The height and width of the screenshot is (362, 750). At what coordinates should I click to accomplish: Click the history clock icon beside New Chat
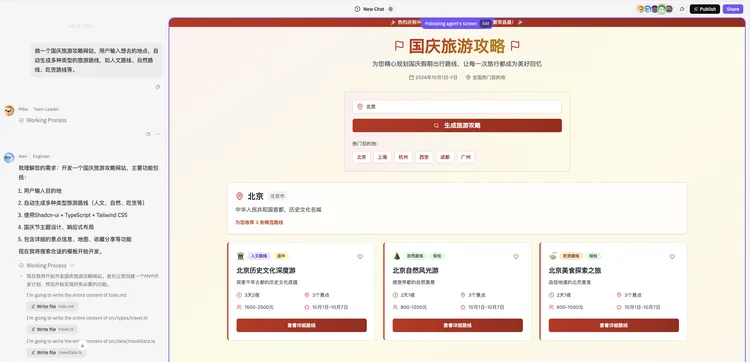[x=357, y=9]
